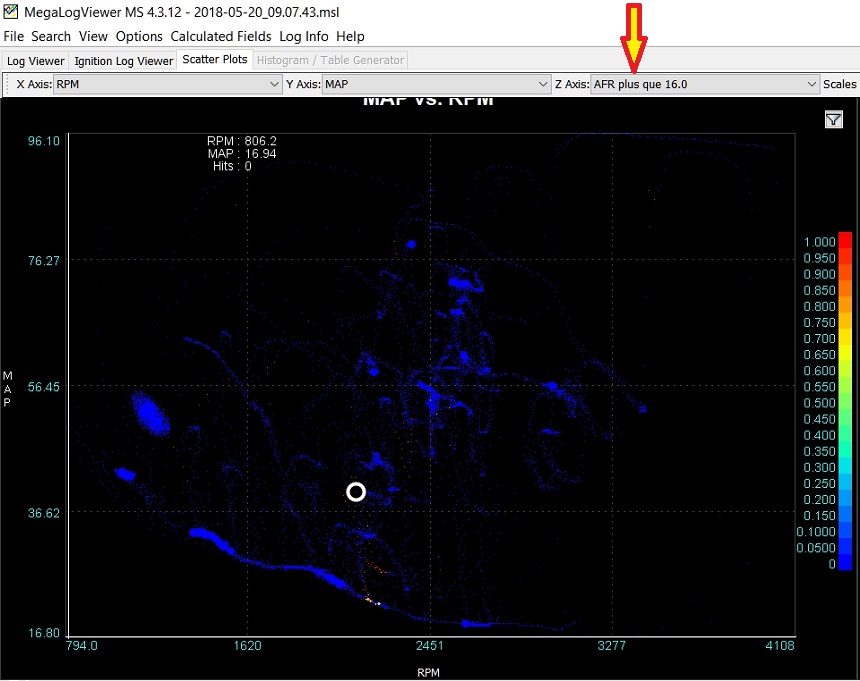Click the red 1.000 color legend swatch
This screenshot has height=681, width=860.
(845, 240)
